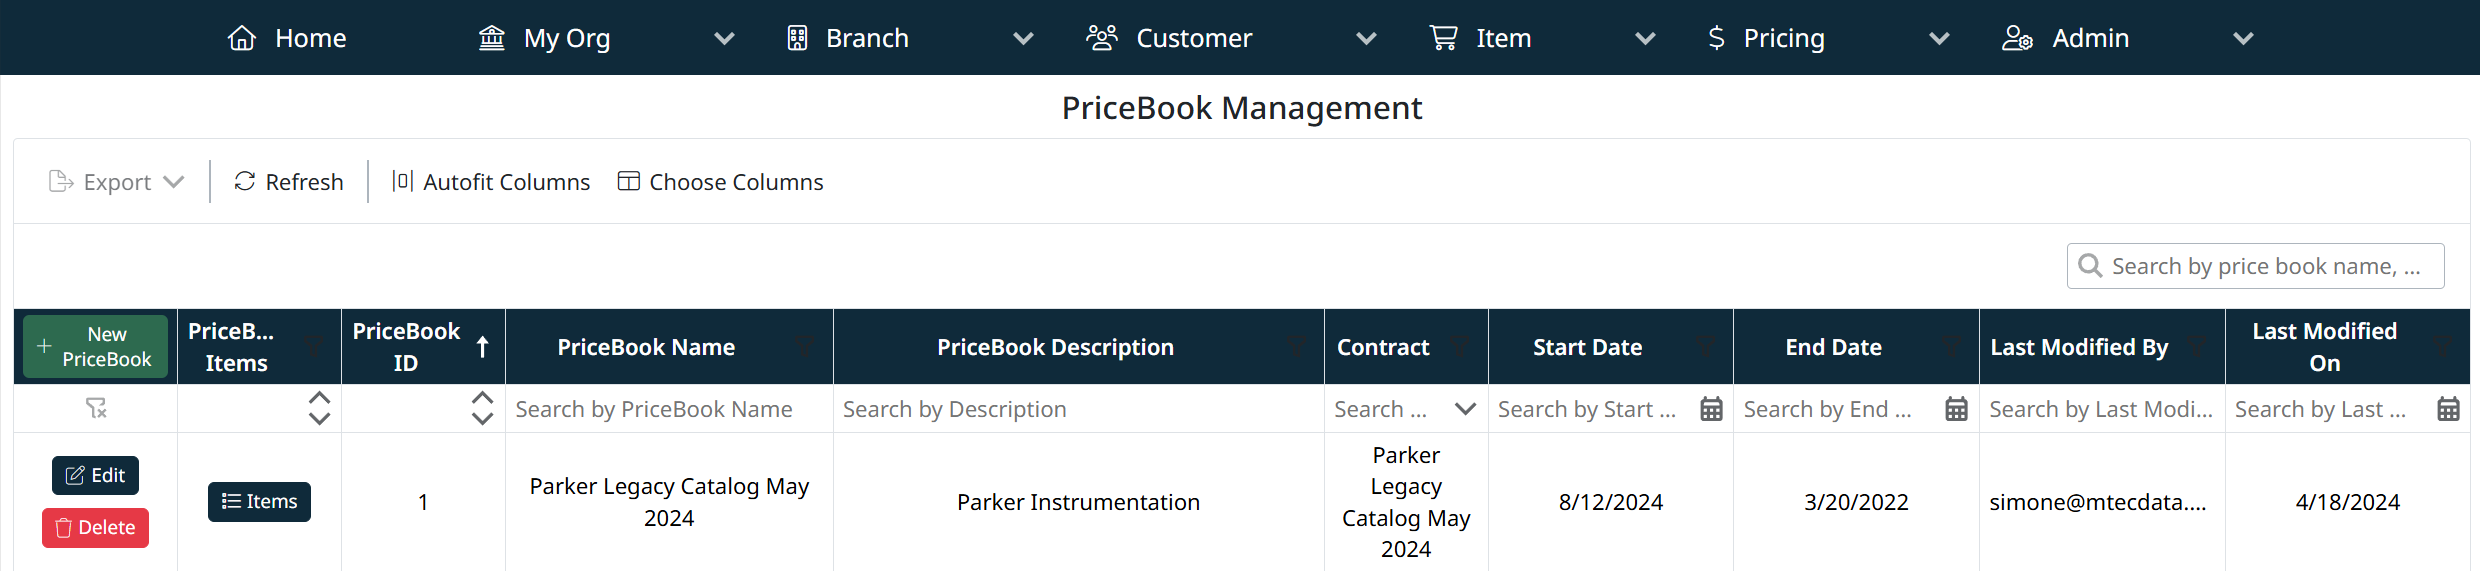
Task: Click the New PriceBook button
Action: (x=96, y=347)
